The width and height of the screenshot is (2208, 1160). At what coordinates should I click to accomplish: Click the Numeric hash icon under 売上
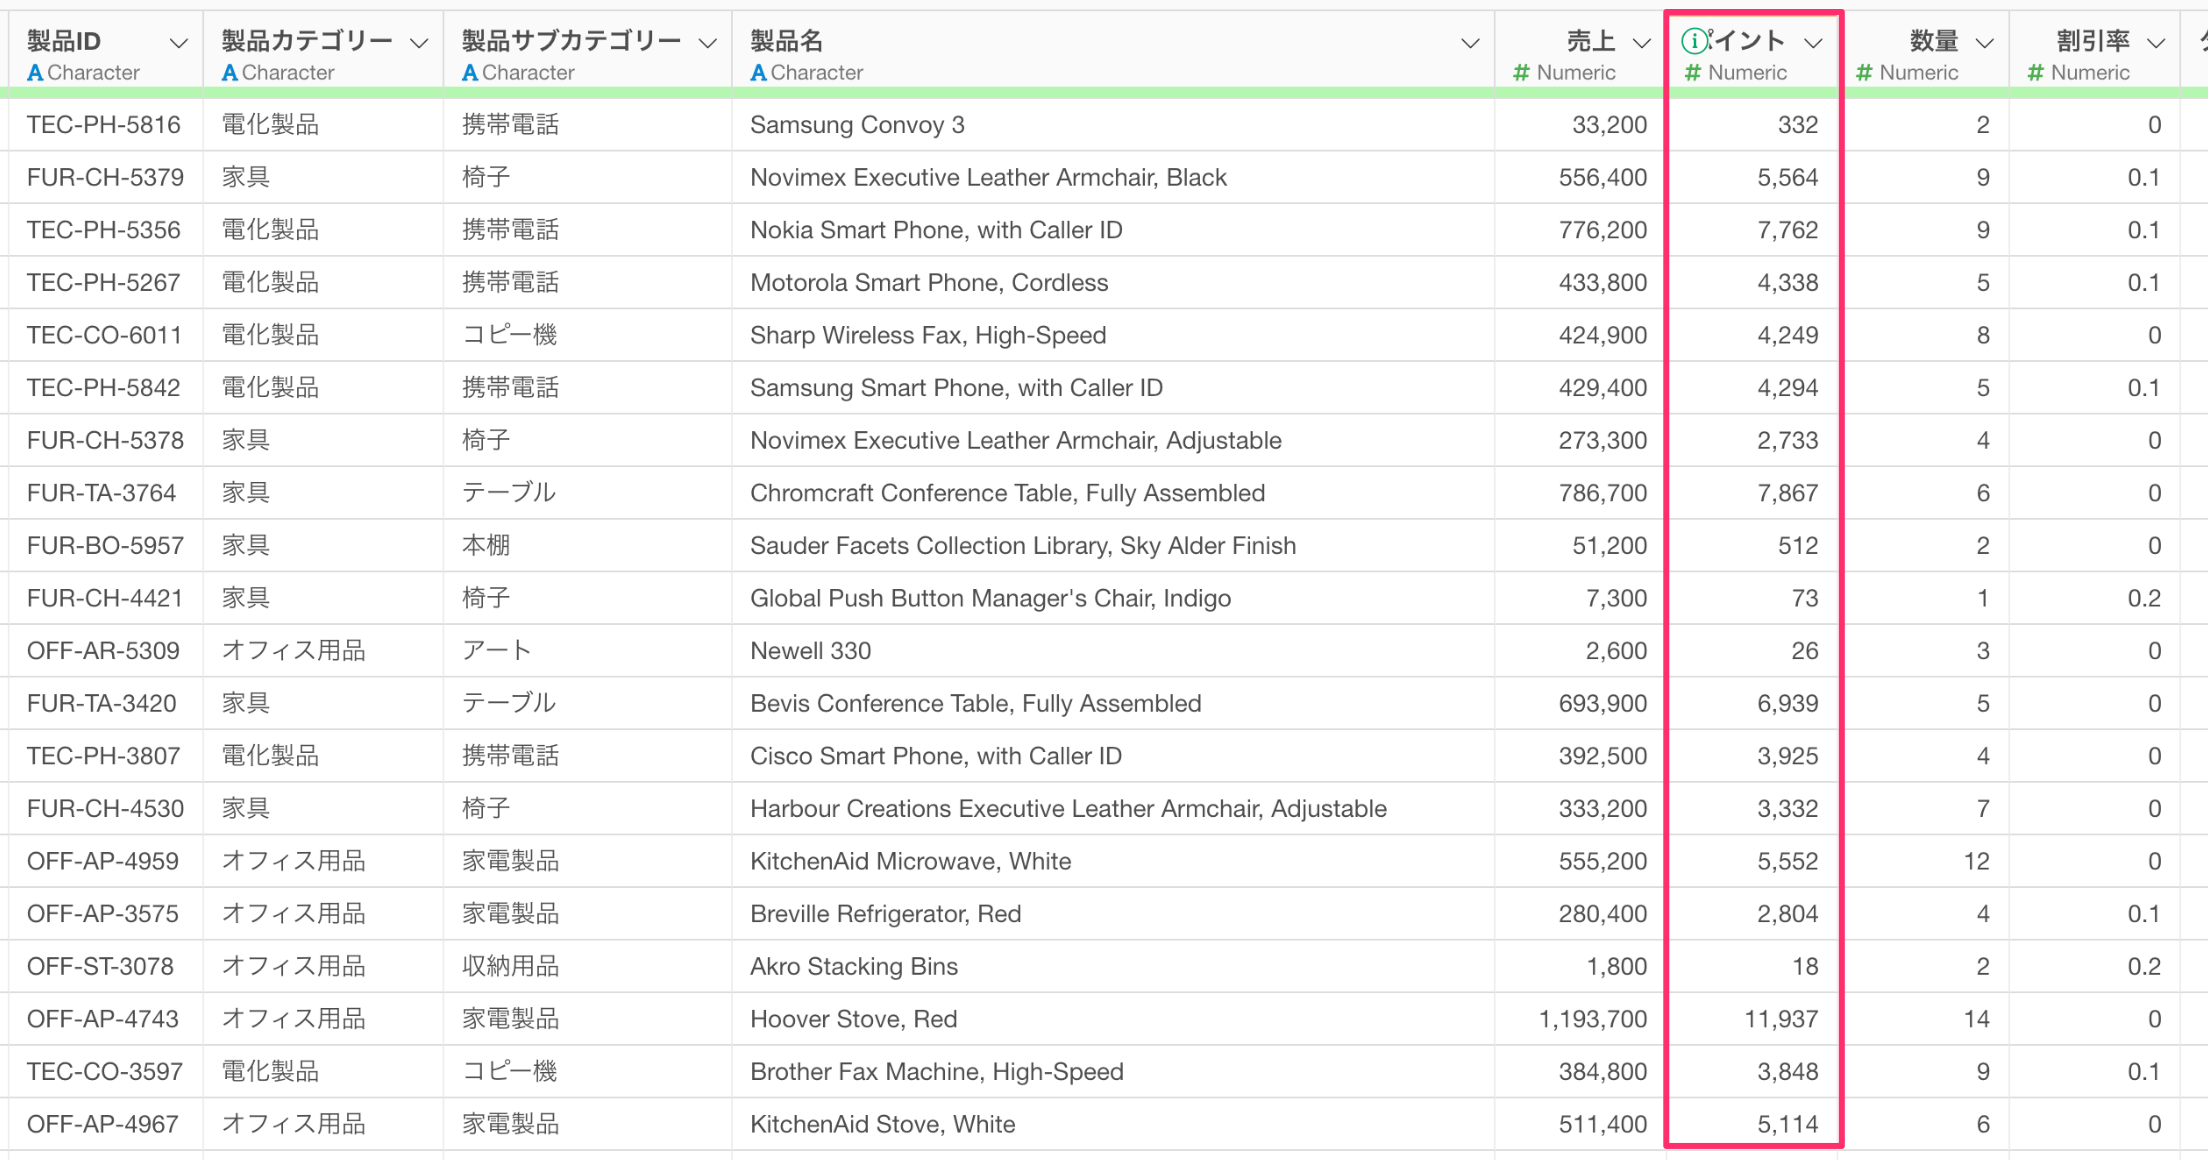[x=1521, y=73]
